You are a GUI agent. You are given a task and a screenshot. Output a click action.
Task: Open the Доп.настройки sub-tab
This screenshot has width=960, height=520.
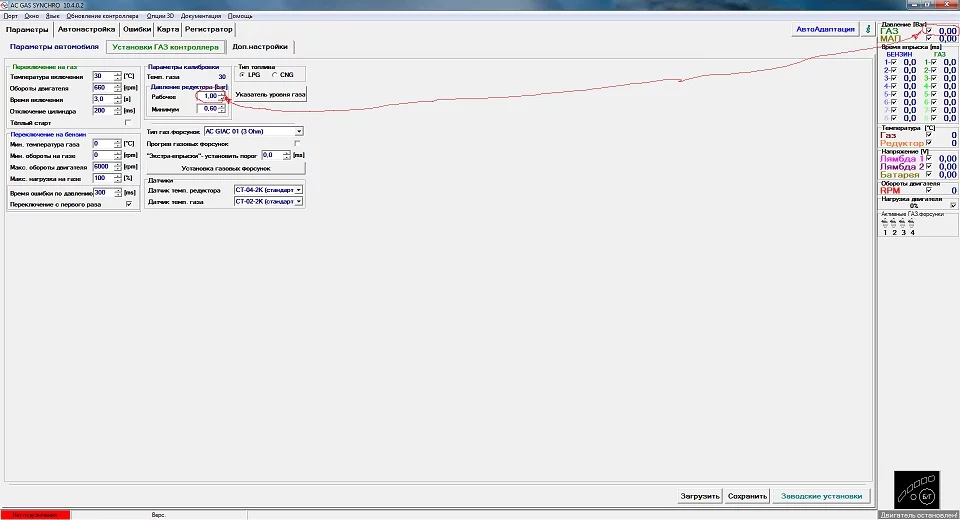click(260, 47)
